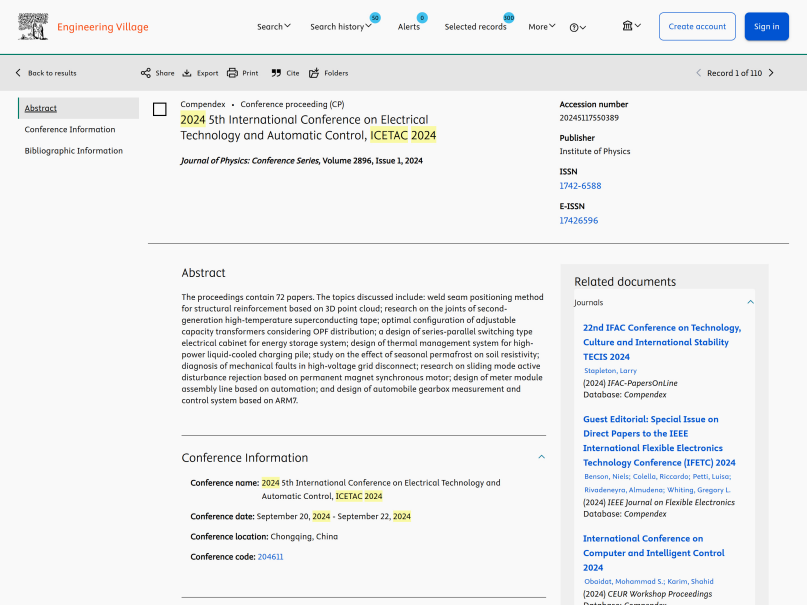This screenshot has width=807, height=605.
Task: Click the Folders button label
Action: tap(336, 73)
